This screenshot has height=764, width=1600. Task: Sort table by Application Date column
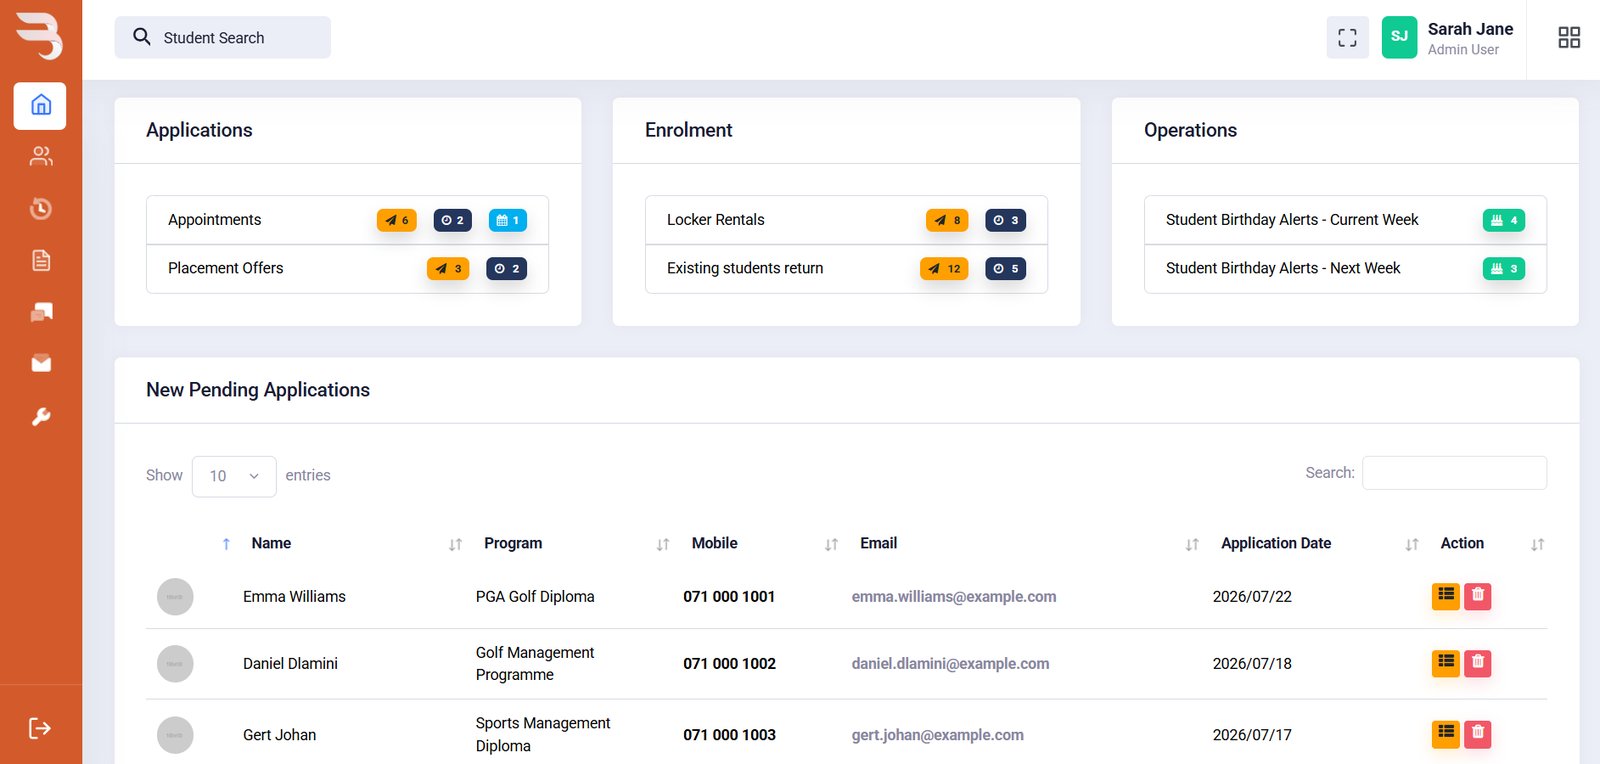click(1276, 543)
